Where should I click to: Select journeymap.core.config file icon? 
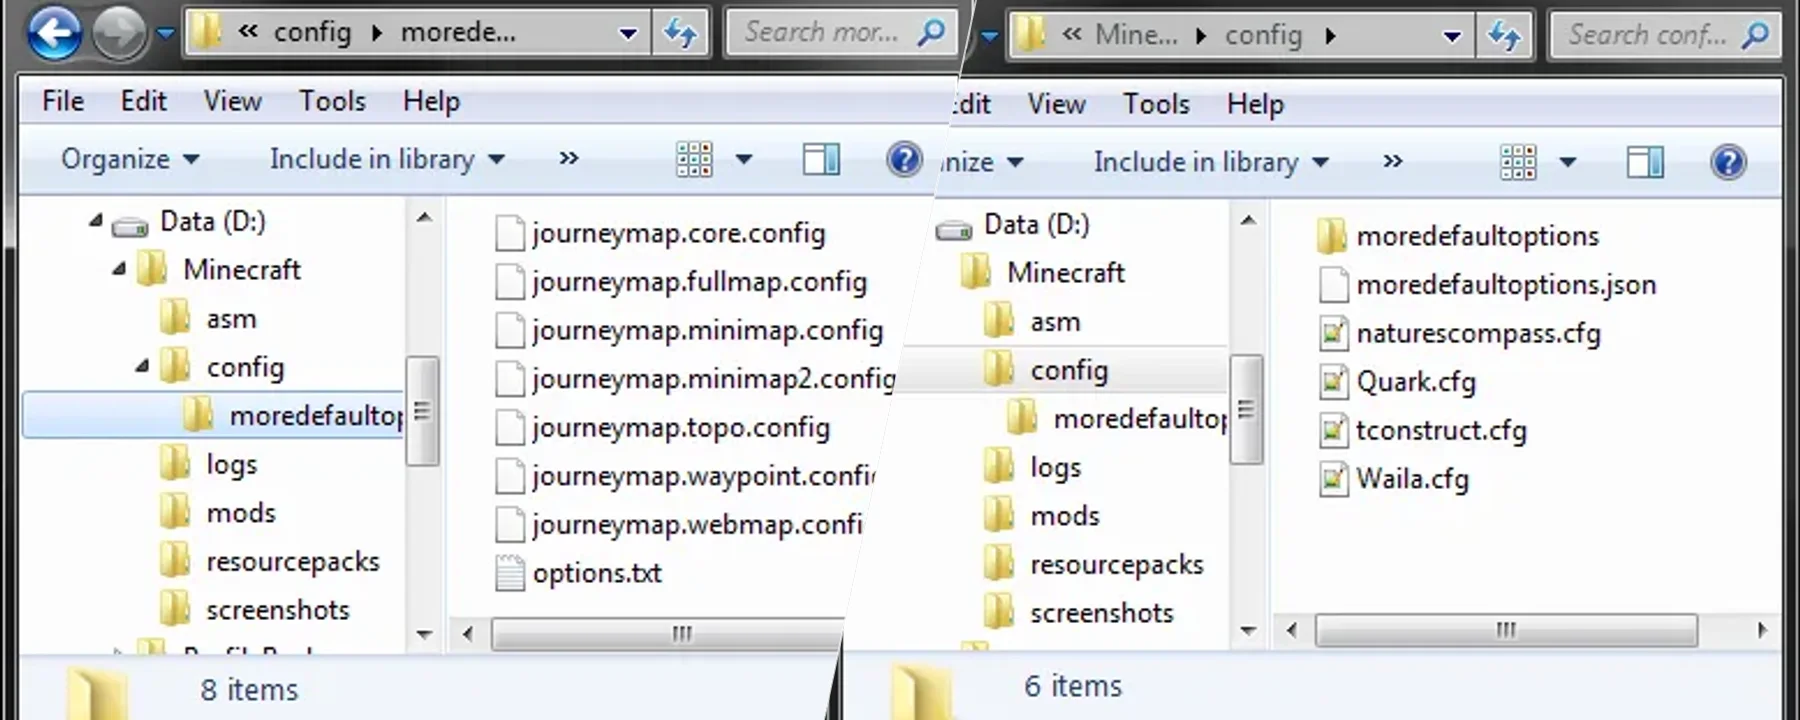[x=510, y=233]
